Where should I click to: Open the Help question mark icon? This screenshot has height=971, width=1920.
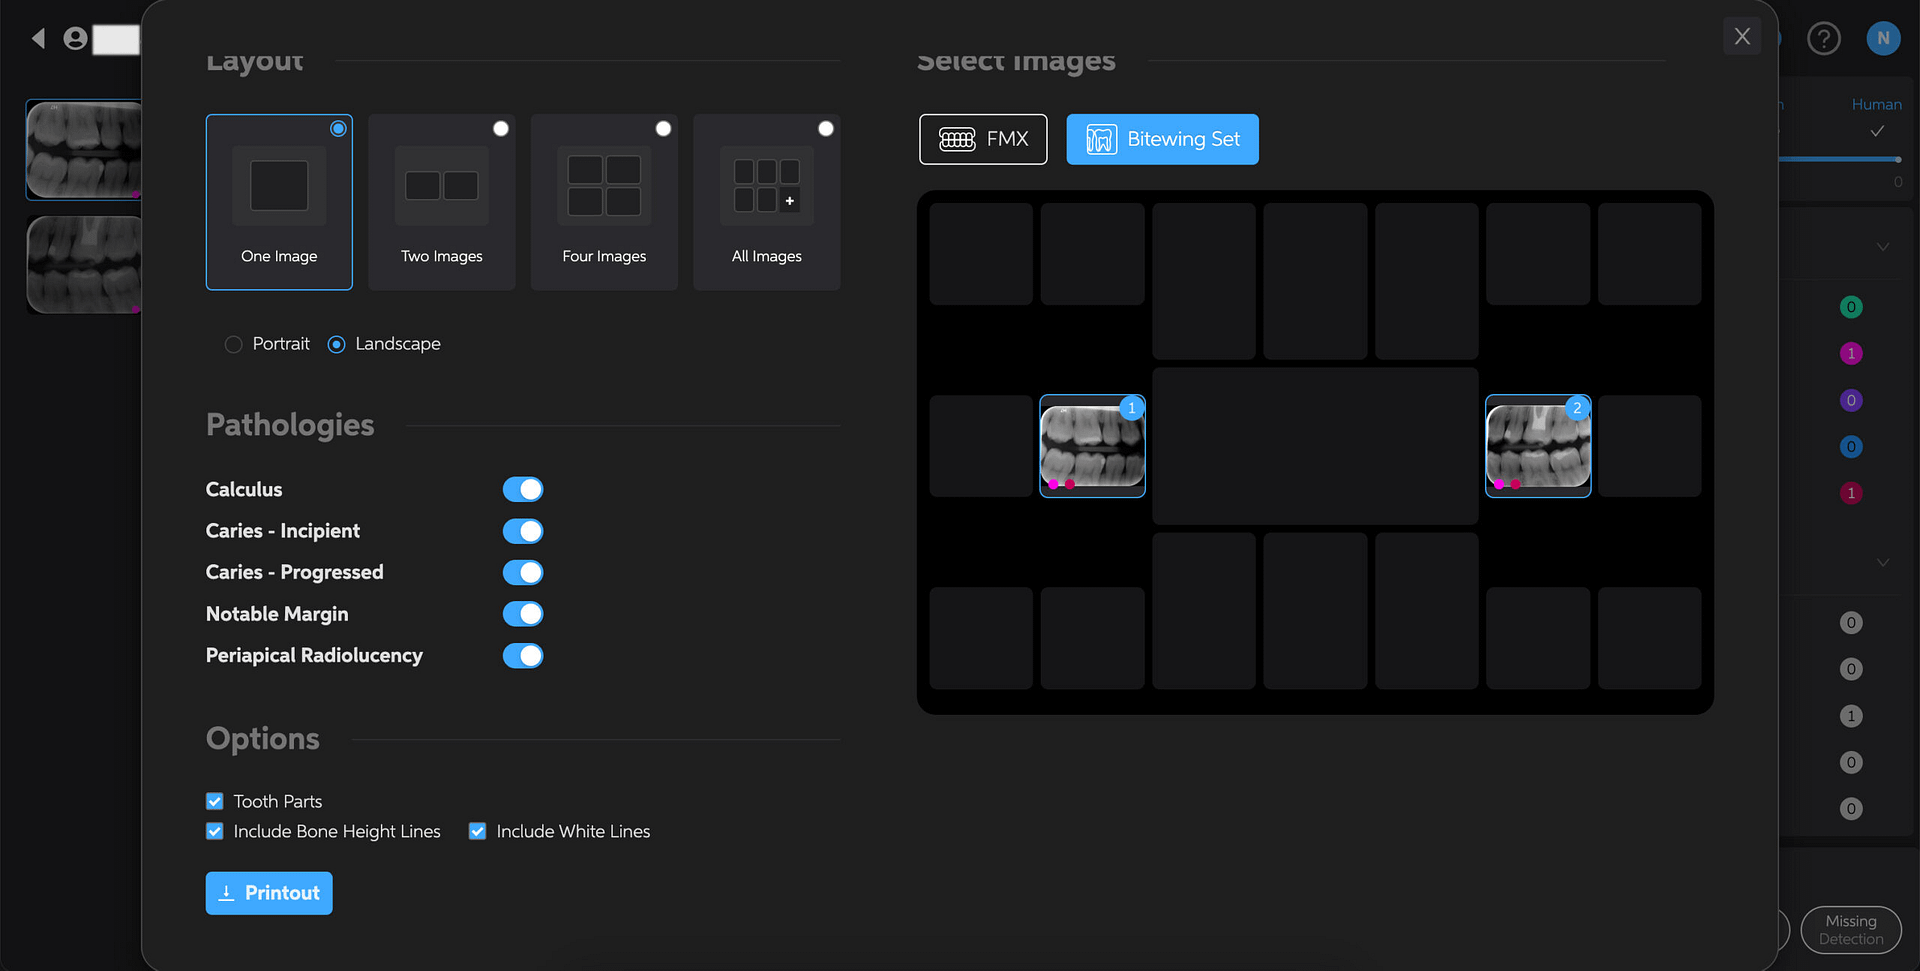1824,38
